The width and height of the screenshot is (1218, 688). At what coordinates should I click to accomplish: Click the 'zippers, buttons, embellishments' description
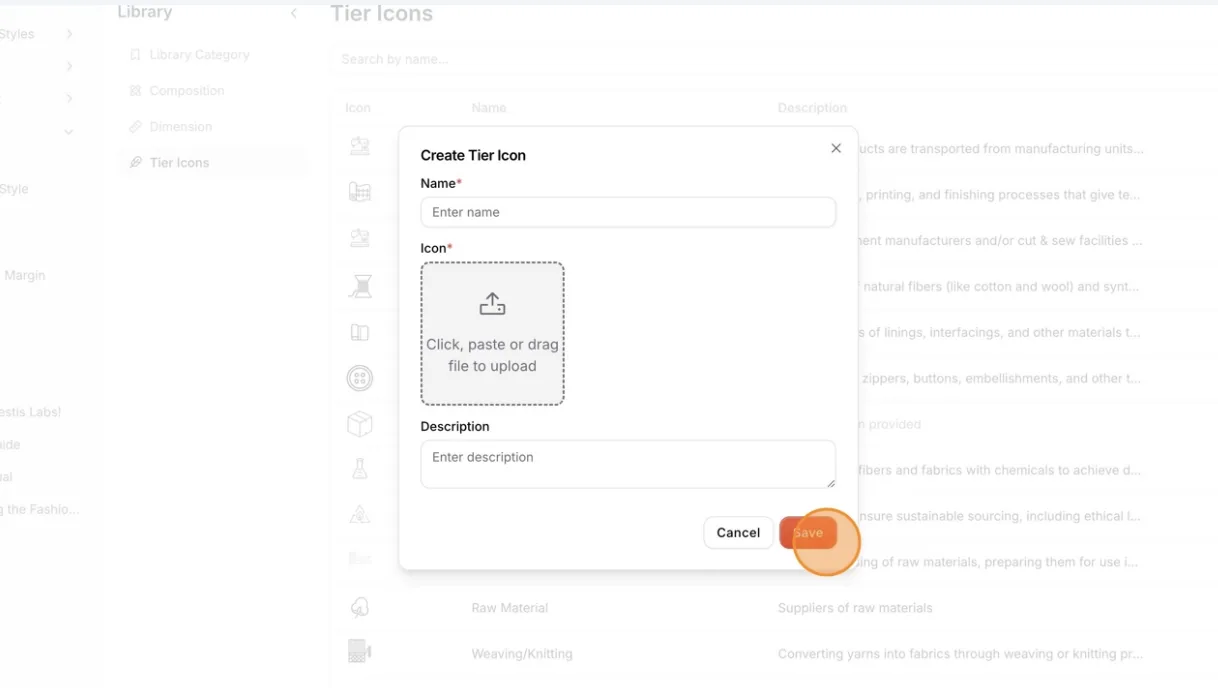click(1001, 379)
